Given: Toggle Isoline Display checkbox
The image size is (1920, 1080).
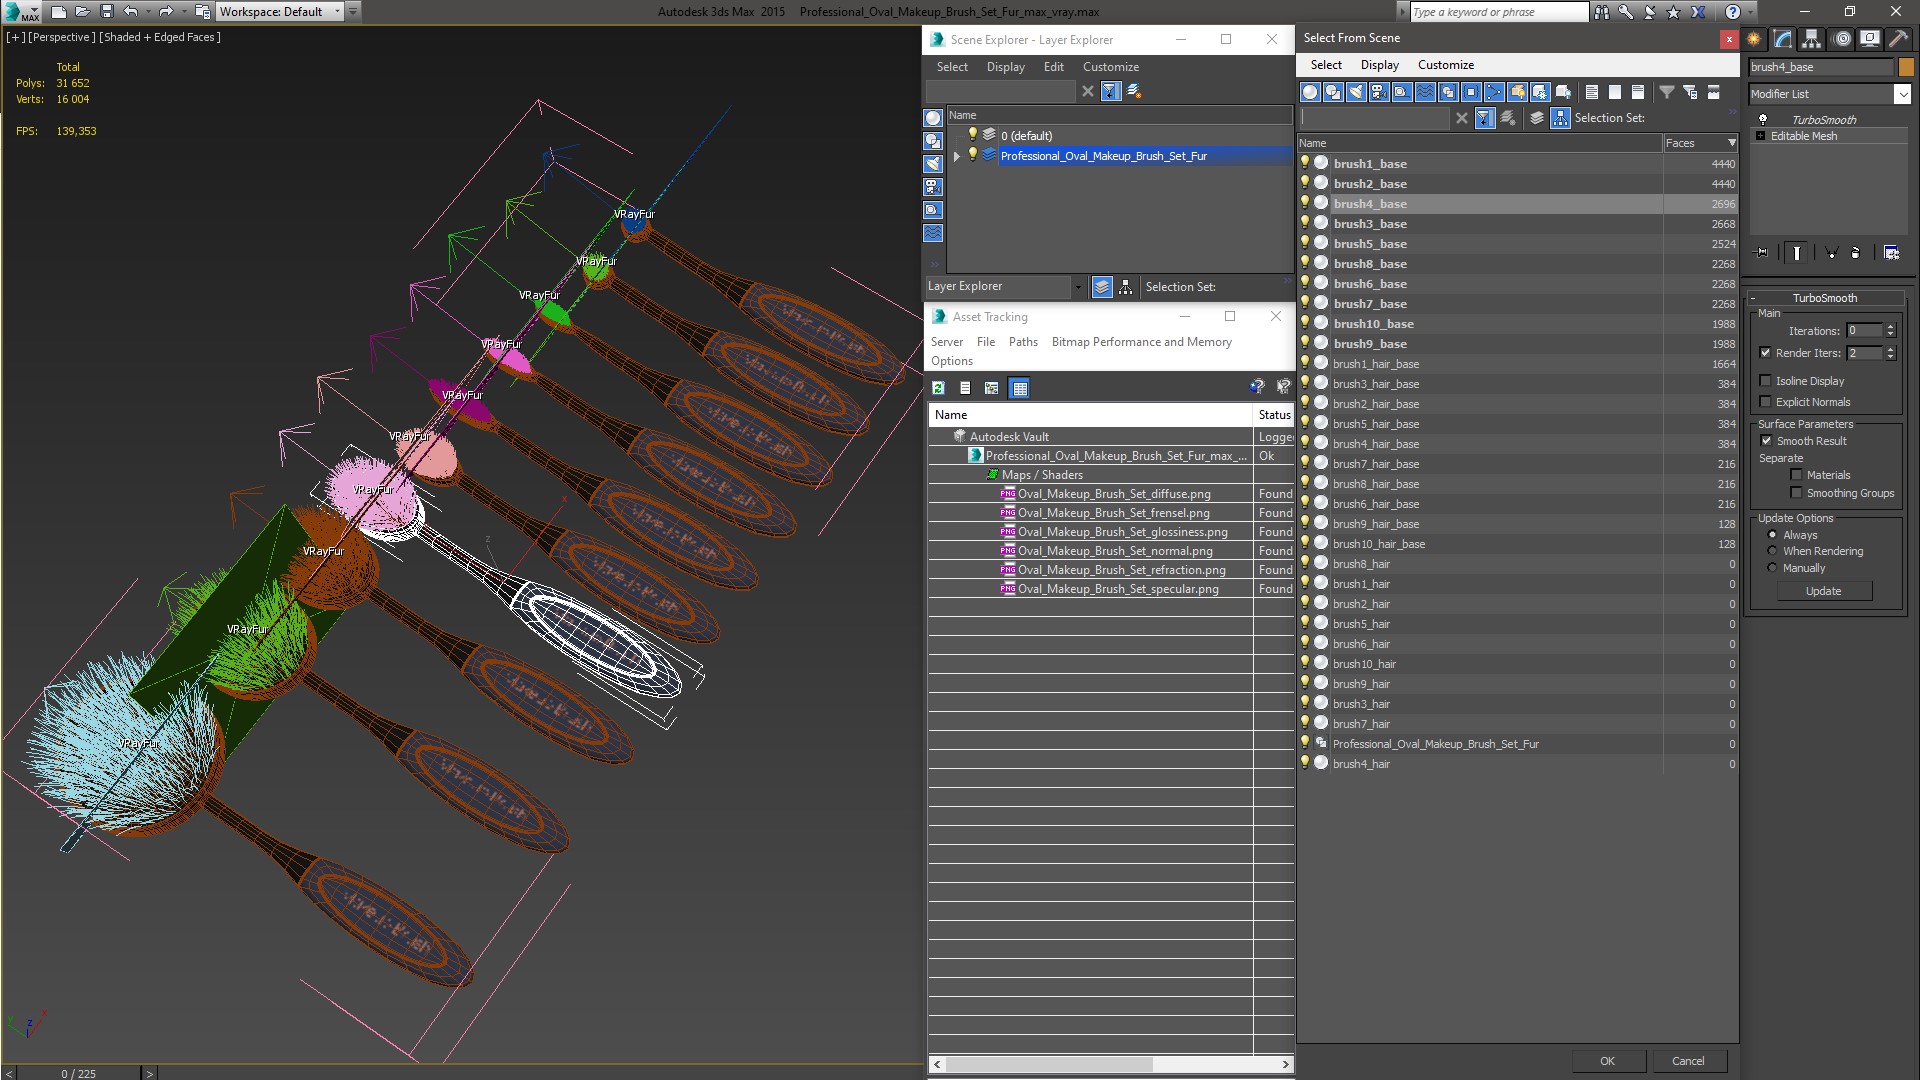Looking at the screenshot, I should coord(1765,381).
